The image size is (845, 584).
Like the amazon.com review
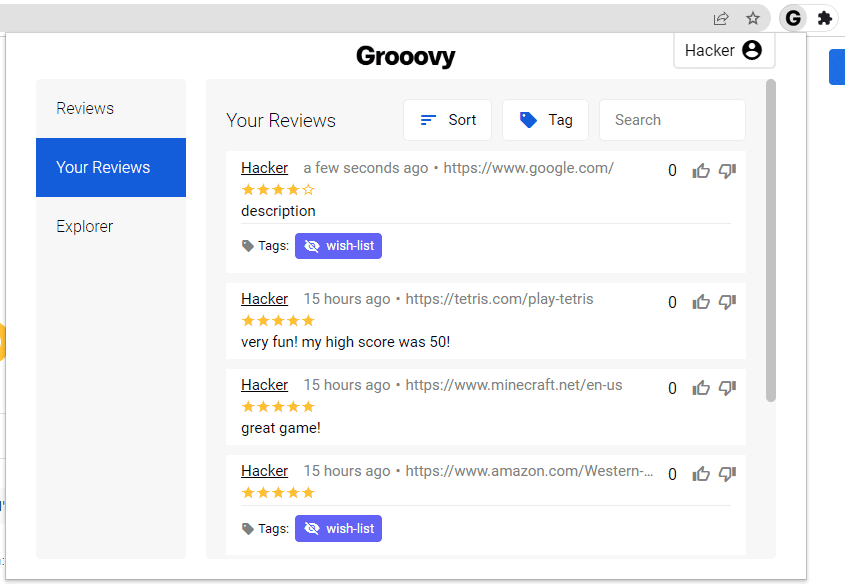[701, 474]
